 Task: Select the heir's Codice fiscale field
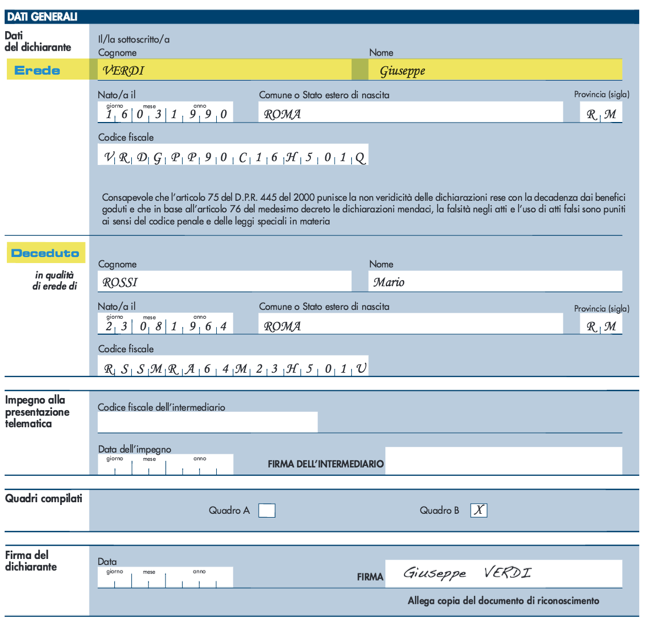(x=233, y=157)
